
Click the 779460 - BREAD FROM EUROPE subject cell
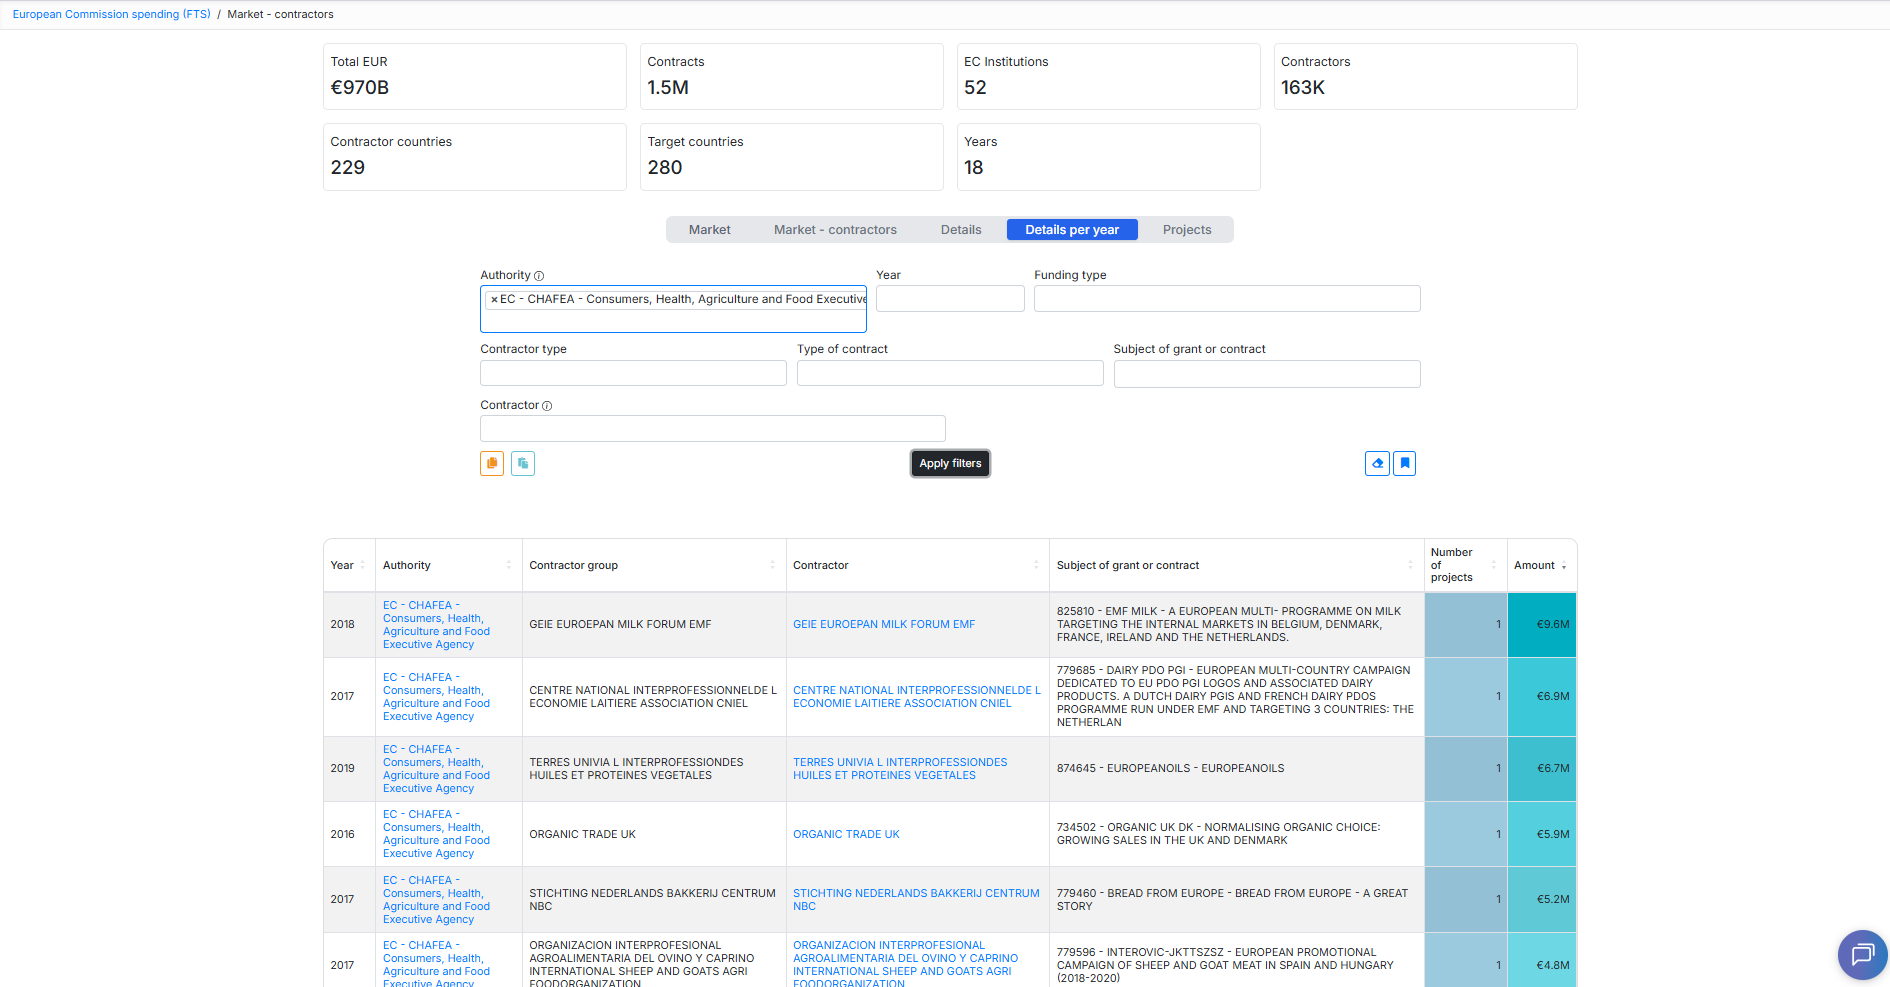[1237, 900]
